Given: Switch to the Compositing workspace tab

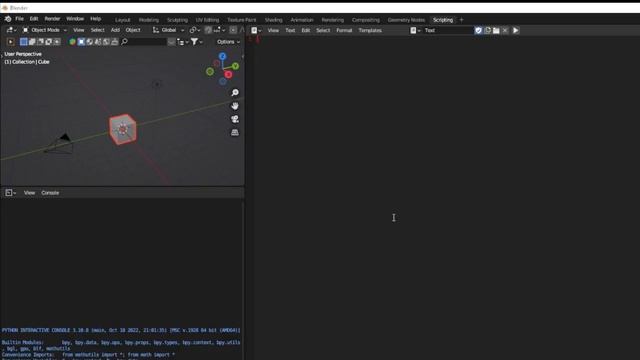Looking at the screenshot, I should [x=366, y=20].
